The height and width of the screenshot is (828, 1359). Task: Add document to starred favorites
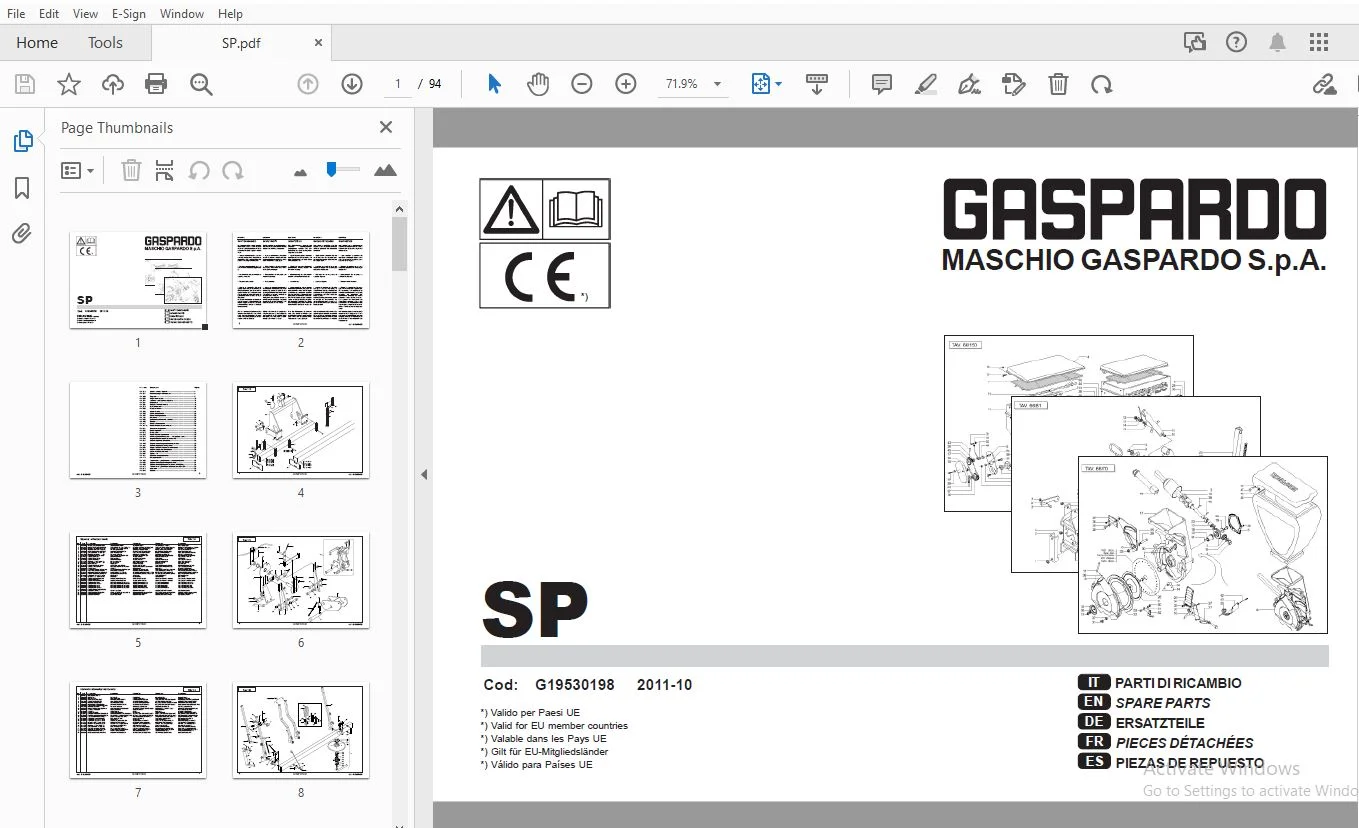click(69, 85)
